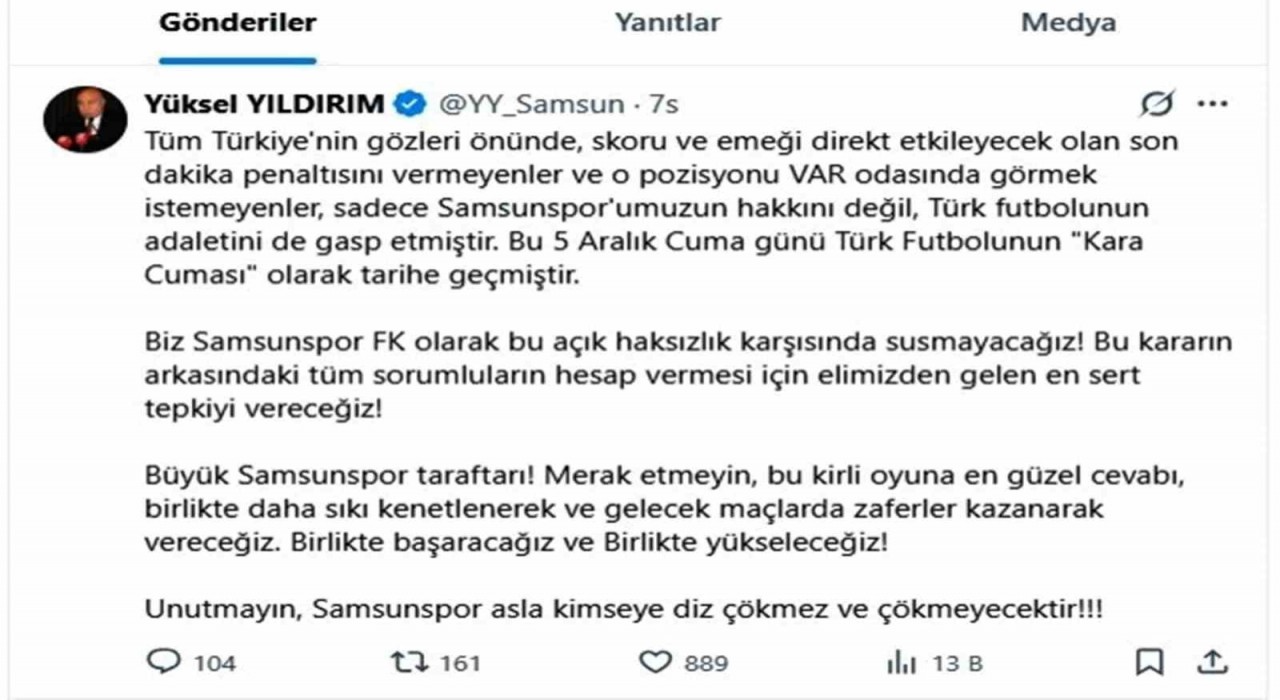This screenshot has height=700, width=1280.
Task: Open the Medya tab
Action: 1069,22
